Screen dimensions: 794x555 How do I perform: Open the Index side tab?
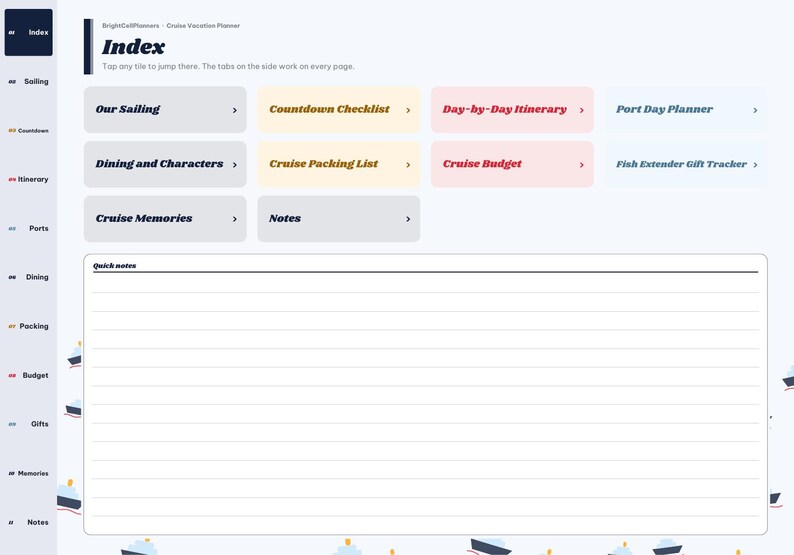pyautogui.click(x=28, y=32)
